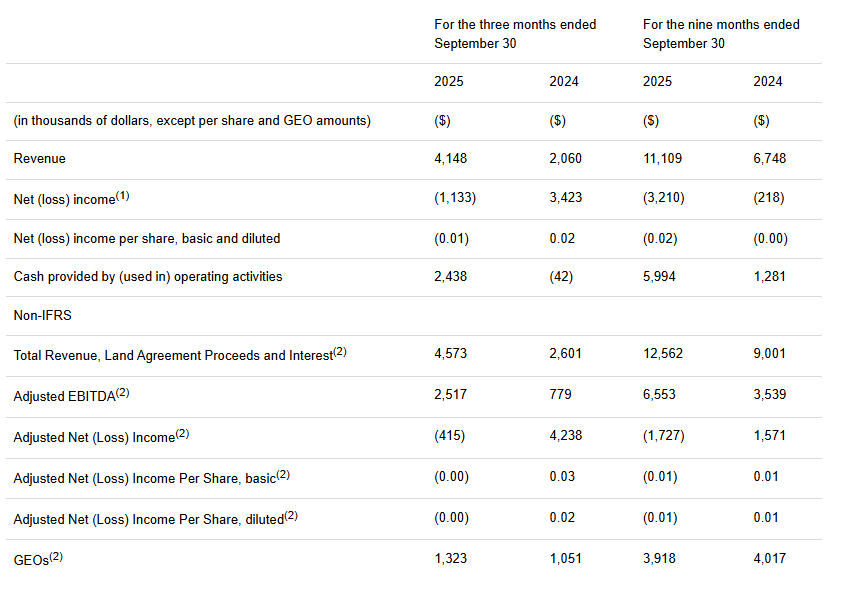843x593 pixels.
Task: Click the in thousands of dollars note
Action: 192,120
